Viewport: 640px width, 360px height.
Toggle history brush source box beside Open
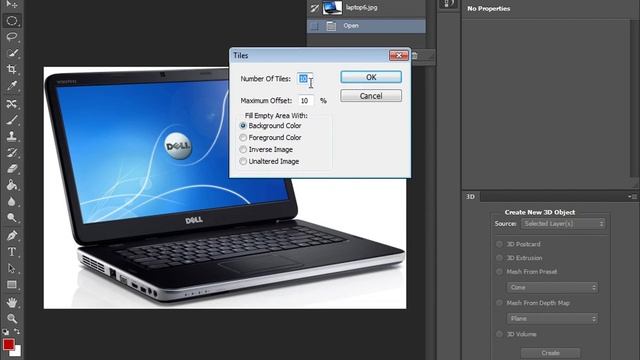tap(314, 26)
